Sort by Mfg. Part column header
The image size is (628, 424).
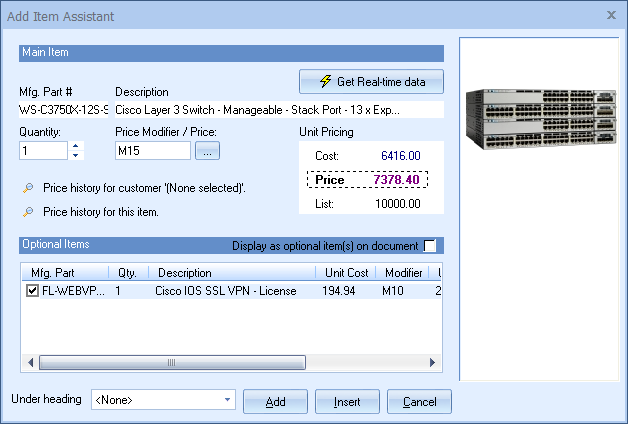click(64, 272)
